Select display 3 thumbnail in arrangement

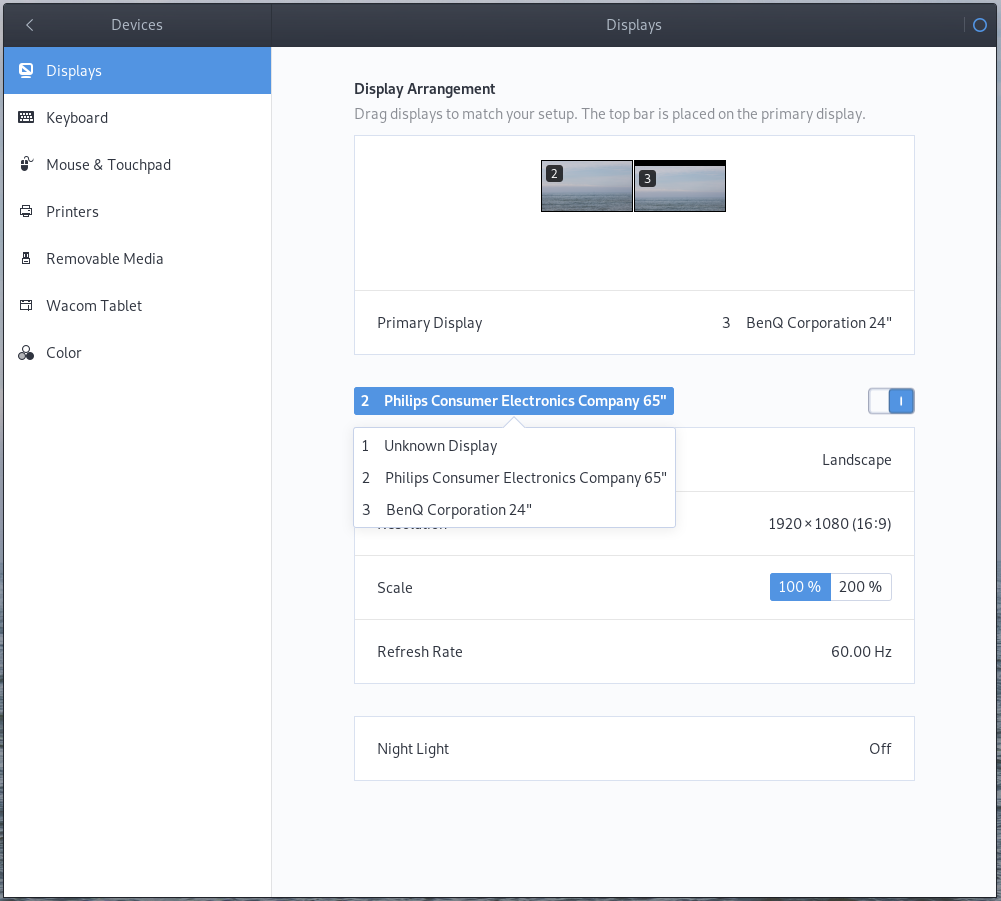[680, 188]
